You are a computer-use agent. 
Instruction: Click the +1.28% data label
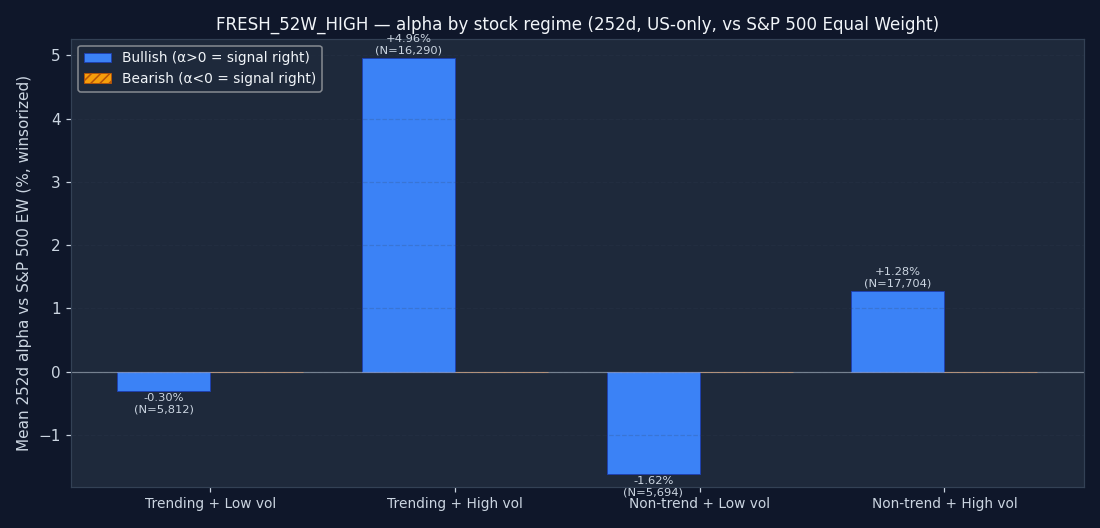[897, 272]
